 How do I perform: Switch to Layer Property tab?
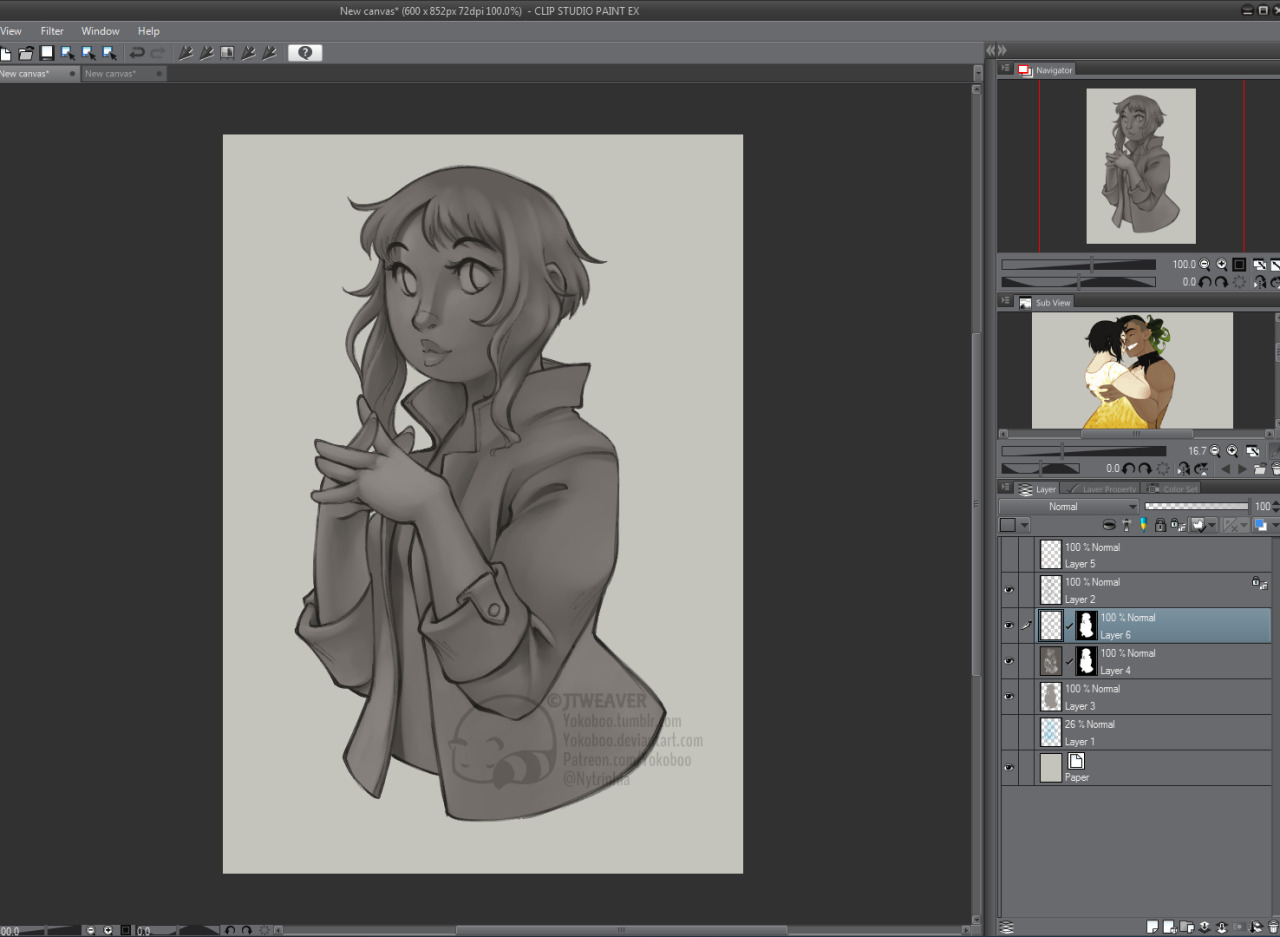tap(1100, 489)
